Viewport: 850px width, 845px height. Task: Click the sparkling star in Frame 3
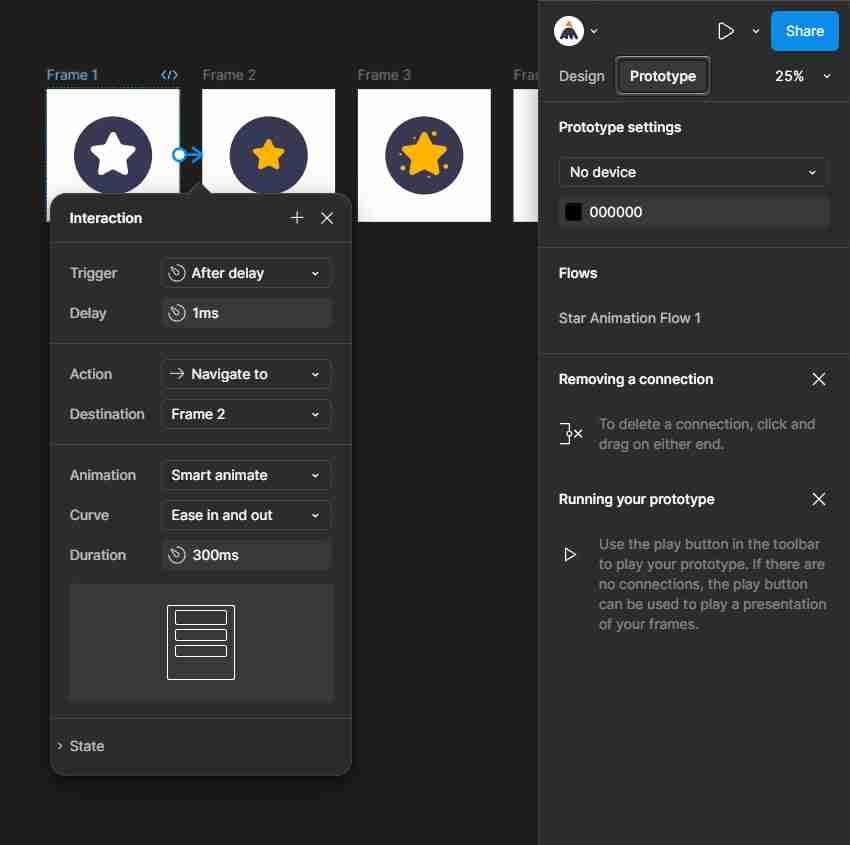pyautogui.click(x=424, y=153)
